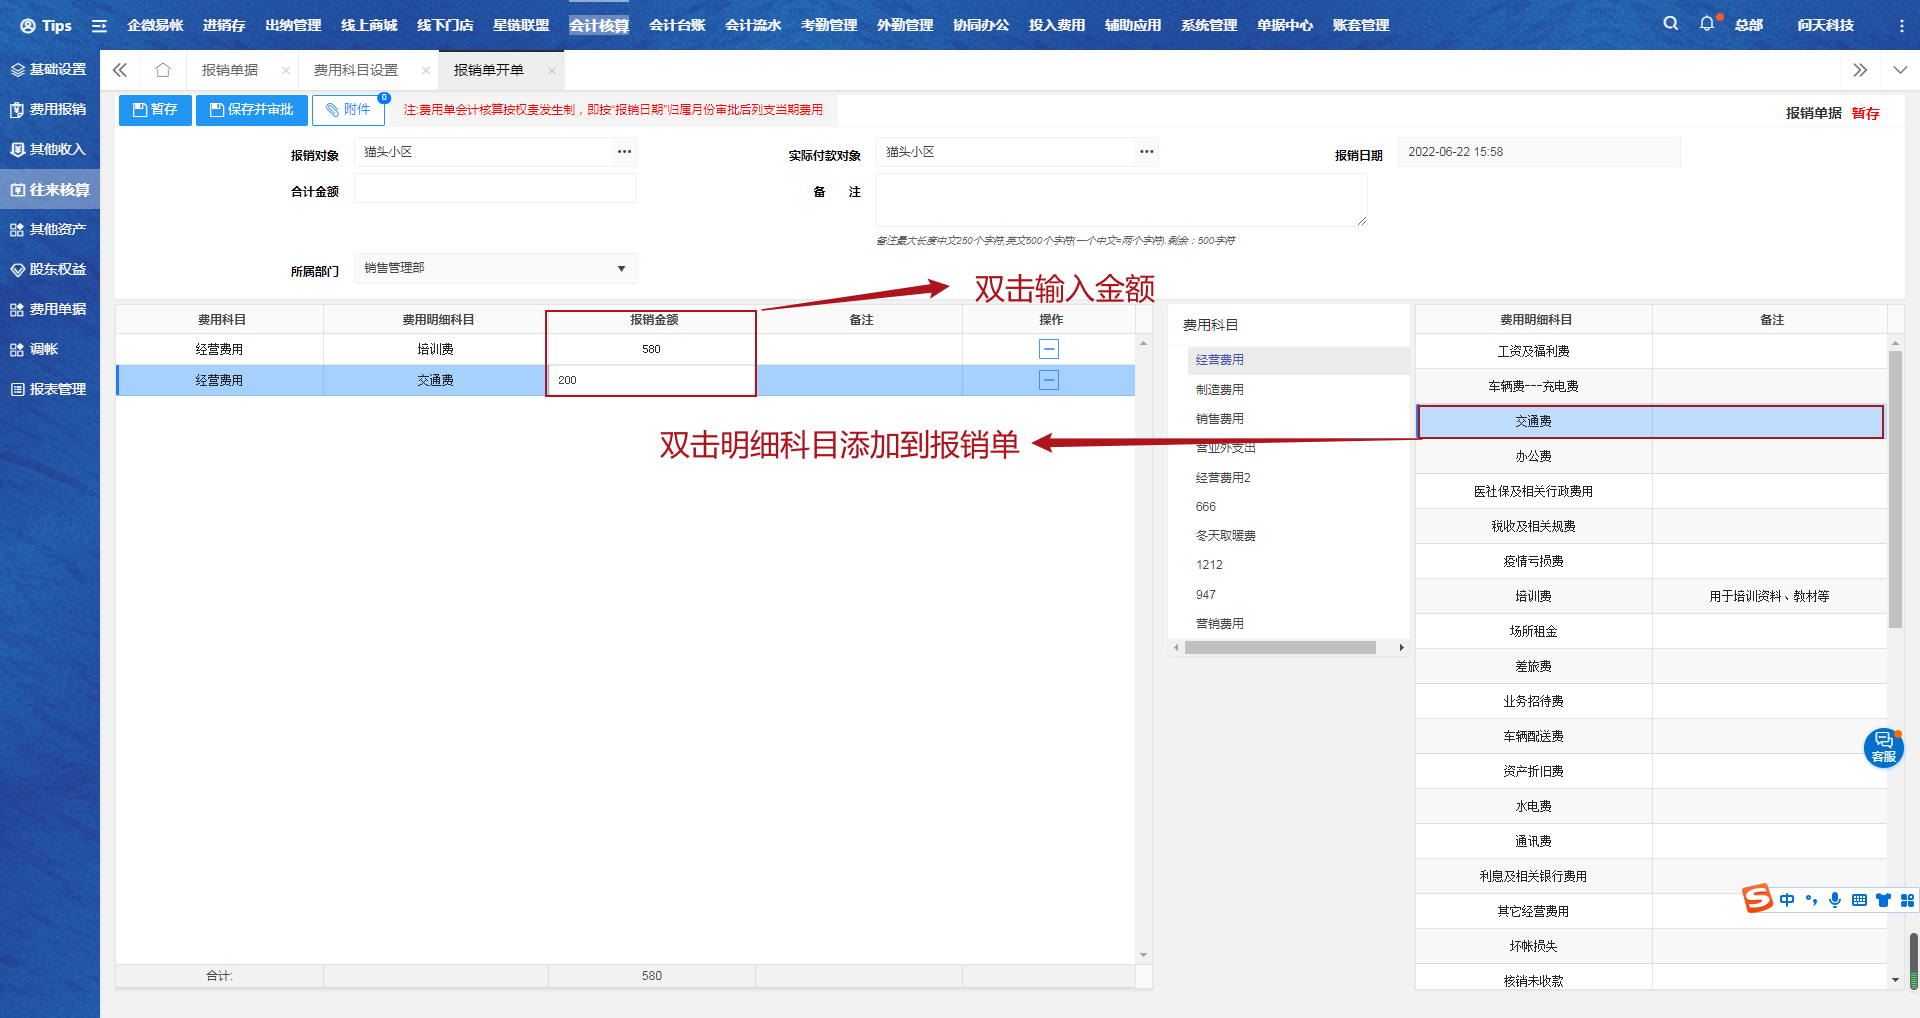The height and width of the screenshot is (1018, 1920).
Task: Open the 客服 customer service floating icon
Action: point(1883,748)
